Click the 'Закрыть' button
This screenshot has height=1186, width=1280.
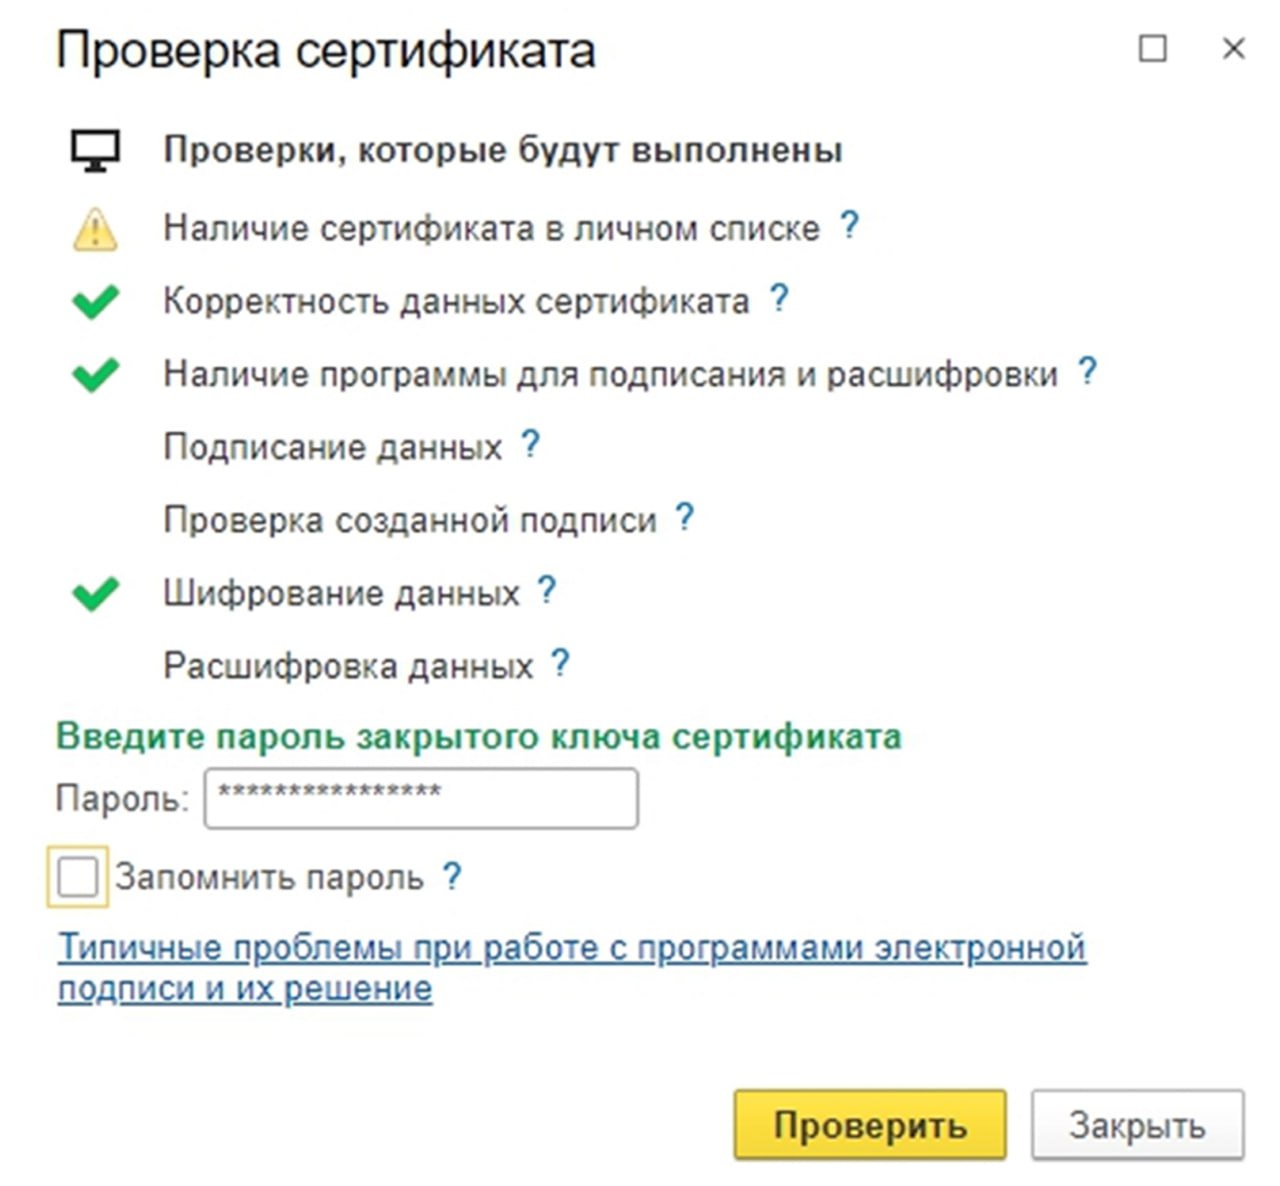[1137, 1125]
